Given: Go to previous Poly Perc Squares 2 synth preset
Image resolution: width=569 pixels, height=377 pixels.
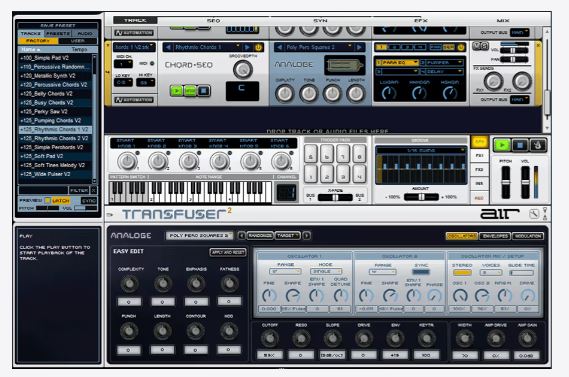Looking at the screenshot, I should [279, 47].
